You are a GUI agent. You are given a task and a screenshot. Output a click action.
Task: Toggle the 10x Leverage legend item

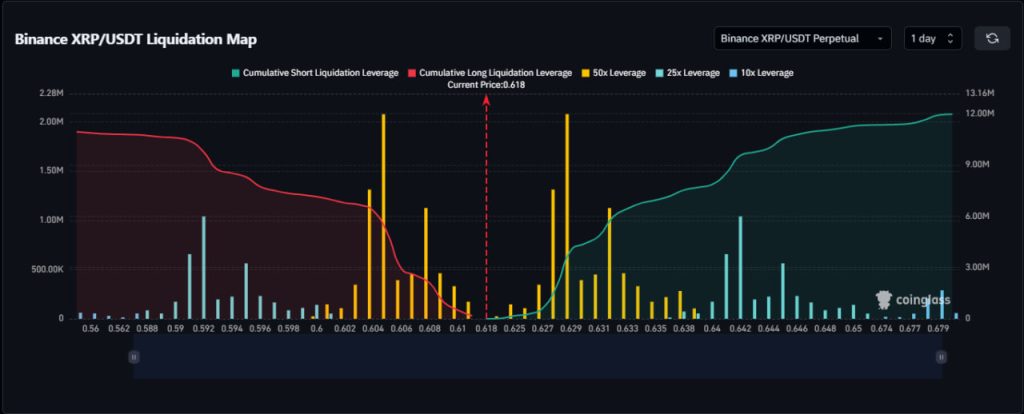coord(760,73)
